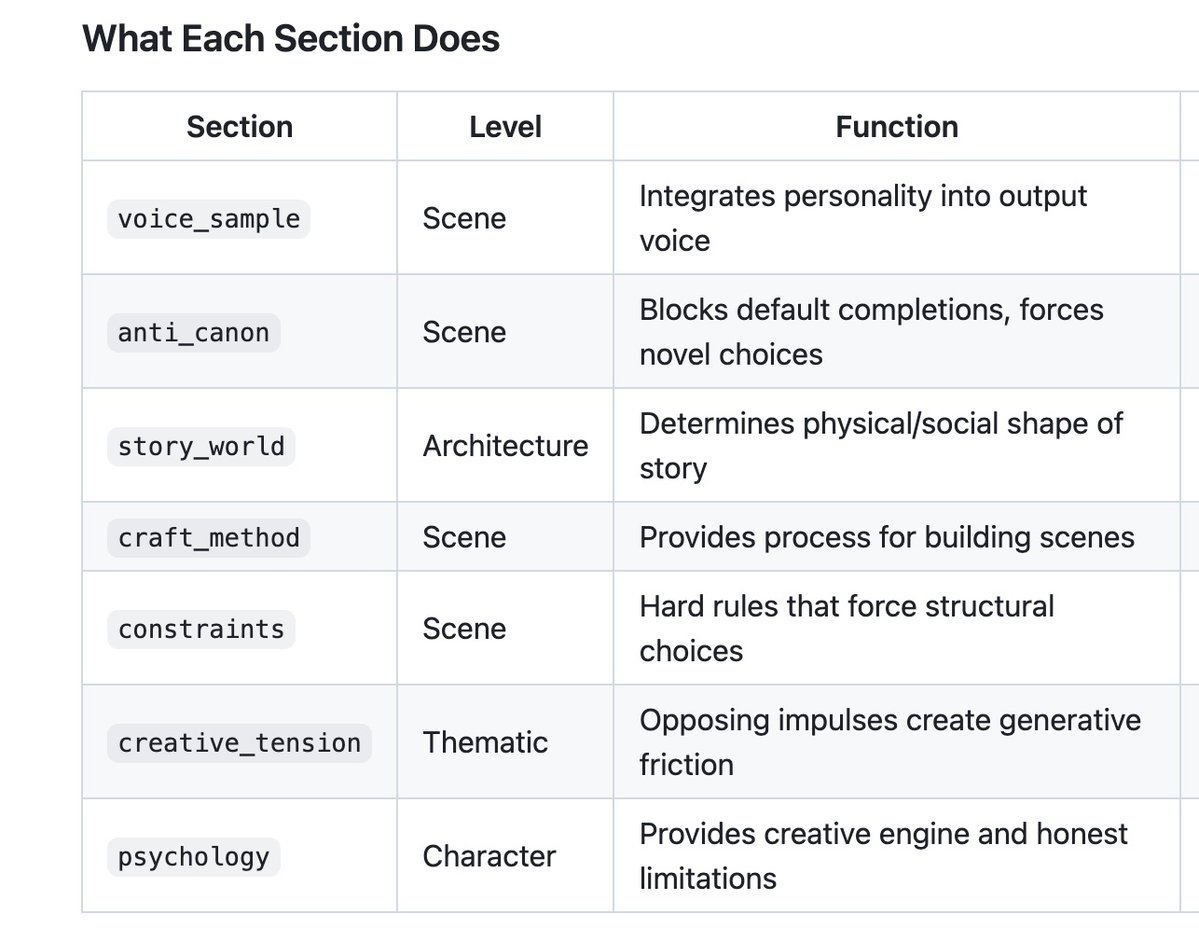The width and height of the screenshot is (1199, 942).
Task: Click the Section column header
Action: [x=240, y=127]
